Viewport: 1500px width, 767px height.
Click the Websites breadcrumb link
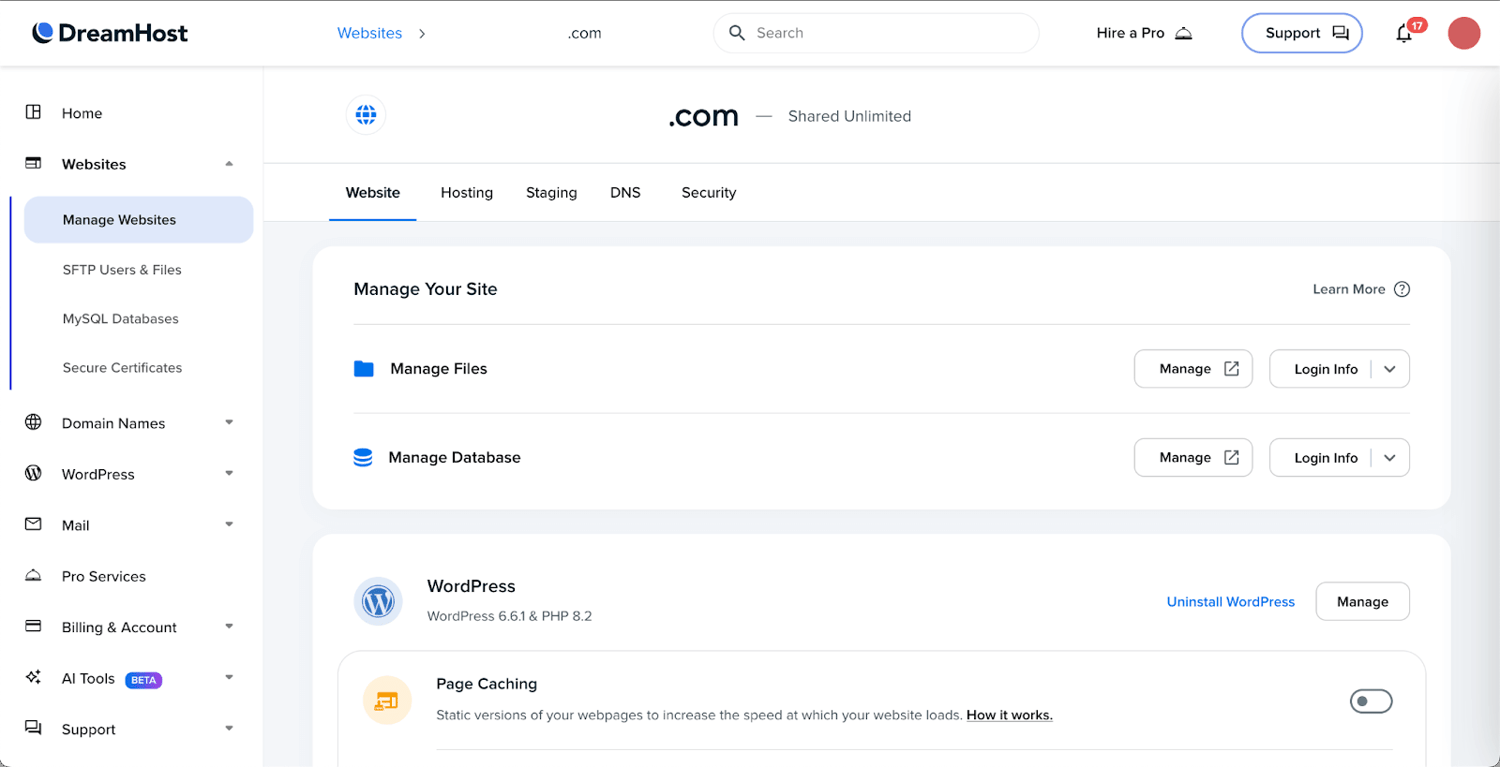click(369, 33)
